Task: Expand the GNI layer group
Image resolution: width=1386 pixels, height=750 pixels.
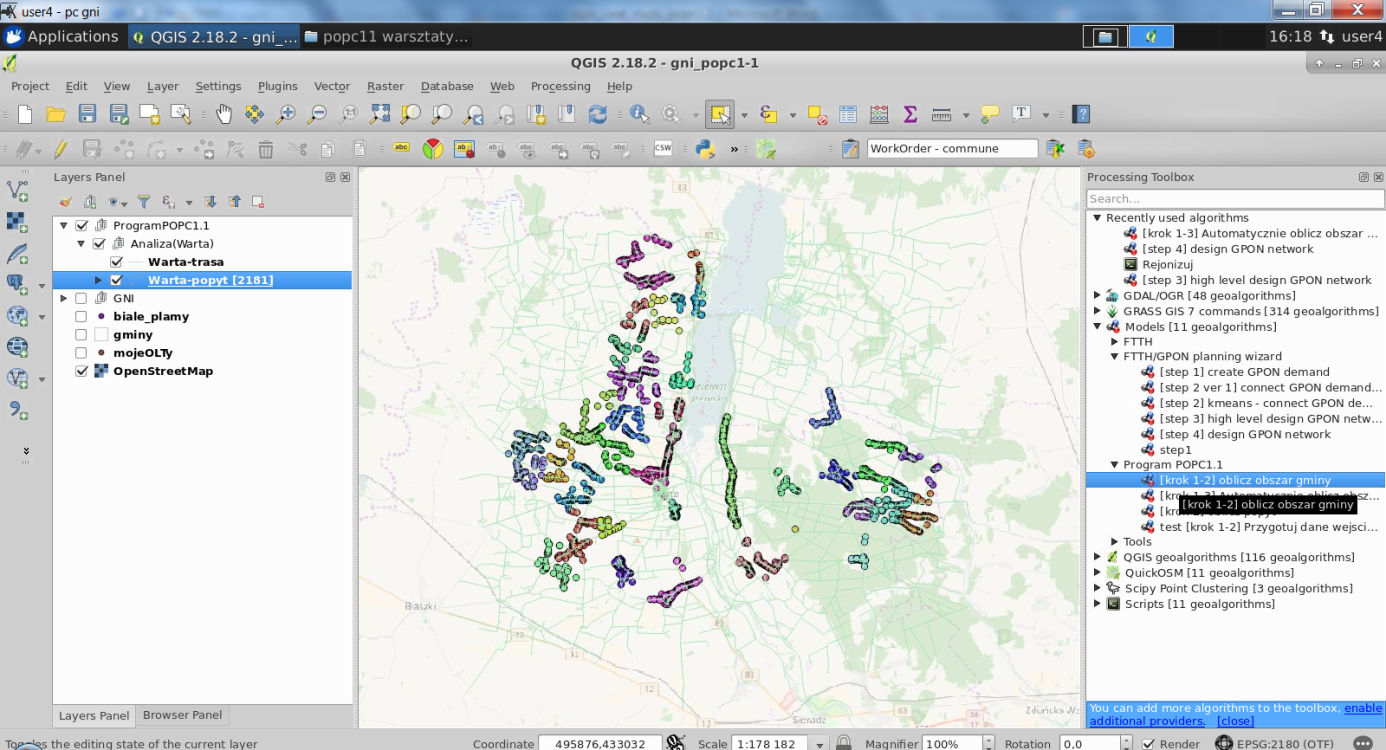Action: [x=65, y=298]
